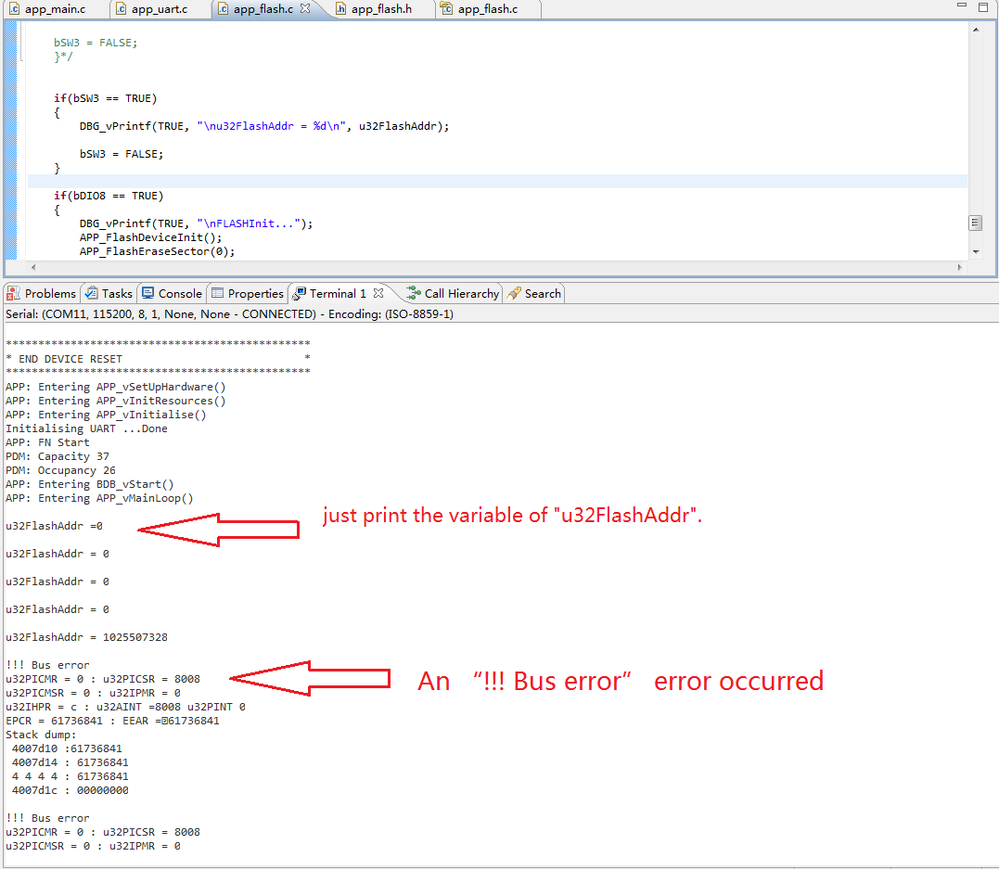This screenshot has height=869, width=999.
Task: Maximize the editor area
Action: tap(983, 7)
